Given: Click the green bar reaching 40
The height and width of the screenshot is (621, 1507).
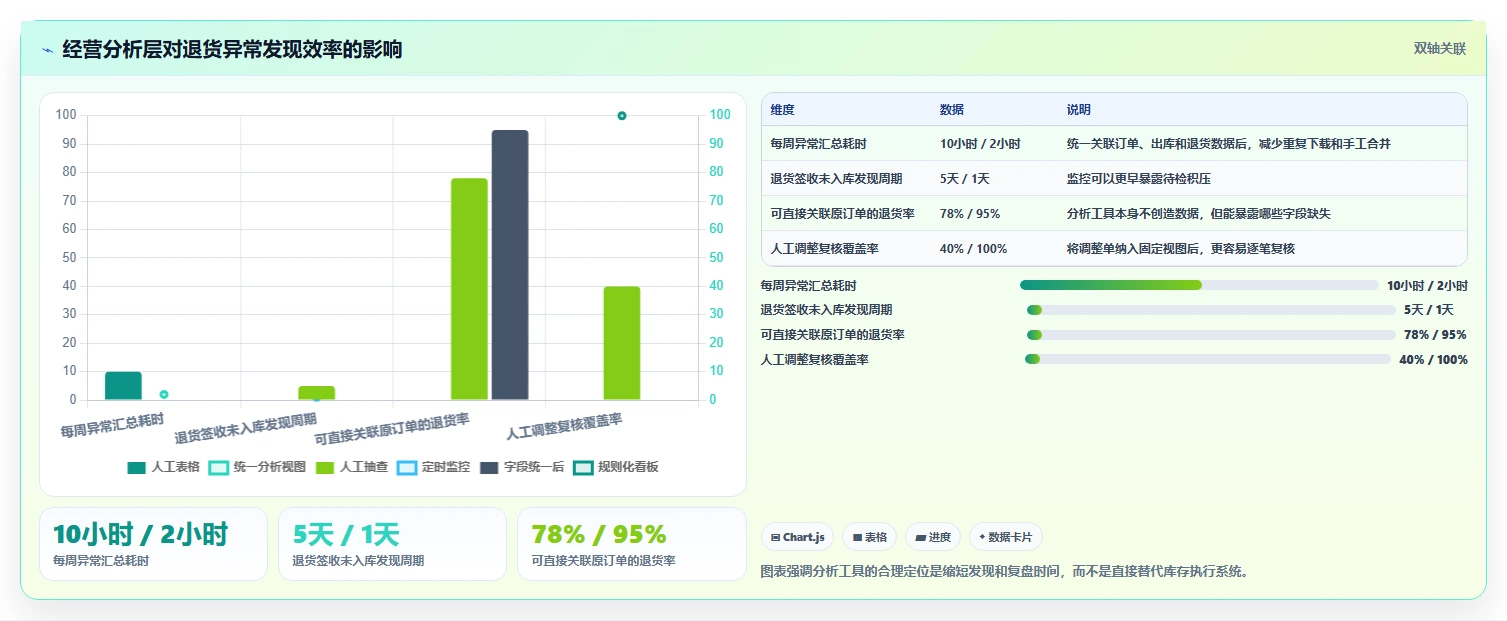Looking at the screenshot, I should coord(622,343).
